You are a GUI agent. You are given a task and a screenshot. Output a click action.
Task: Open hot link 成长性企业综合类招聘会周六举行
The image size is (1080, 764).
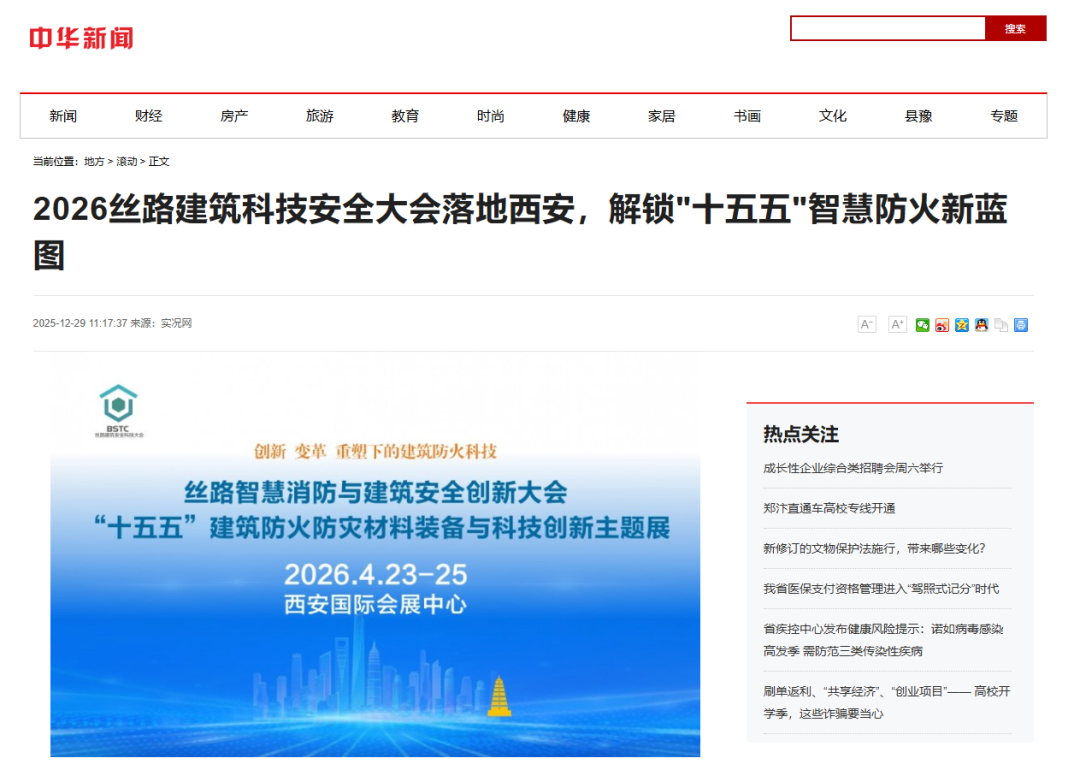click(853, 468)
